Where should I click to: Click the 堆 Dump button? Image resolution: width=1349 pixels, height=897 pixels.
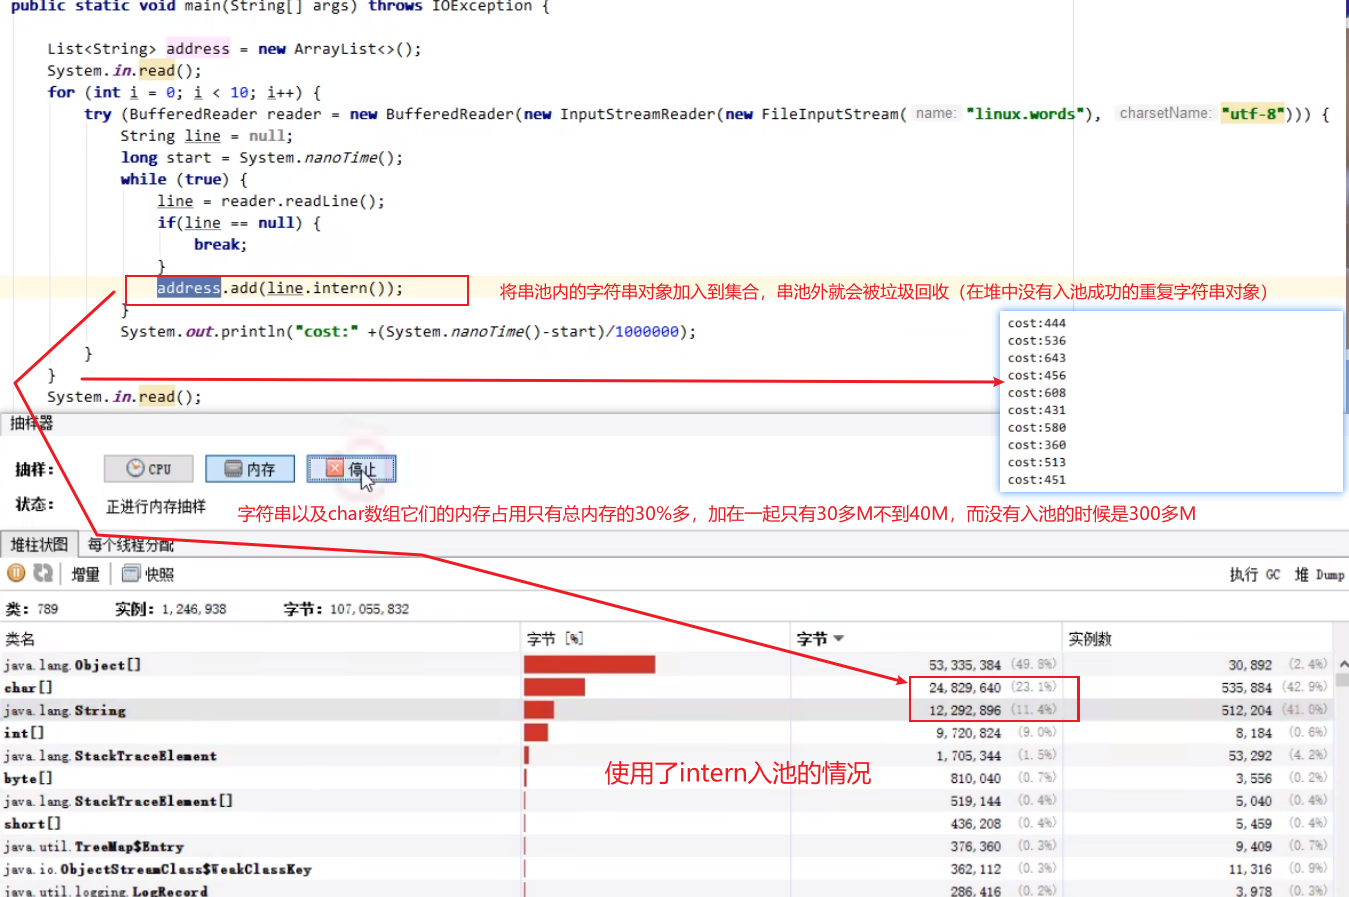(x=1319, y=574)
